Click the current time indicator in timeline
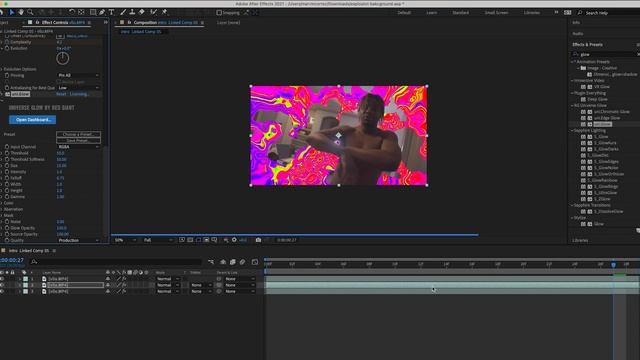This screenshot has height=360, width=640. click(613, 265)
